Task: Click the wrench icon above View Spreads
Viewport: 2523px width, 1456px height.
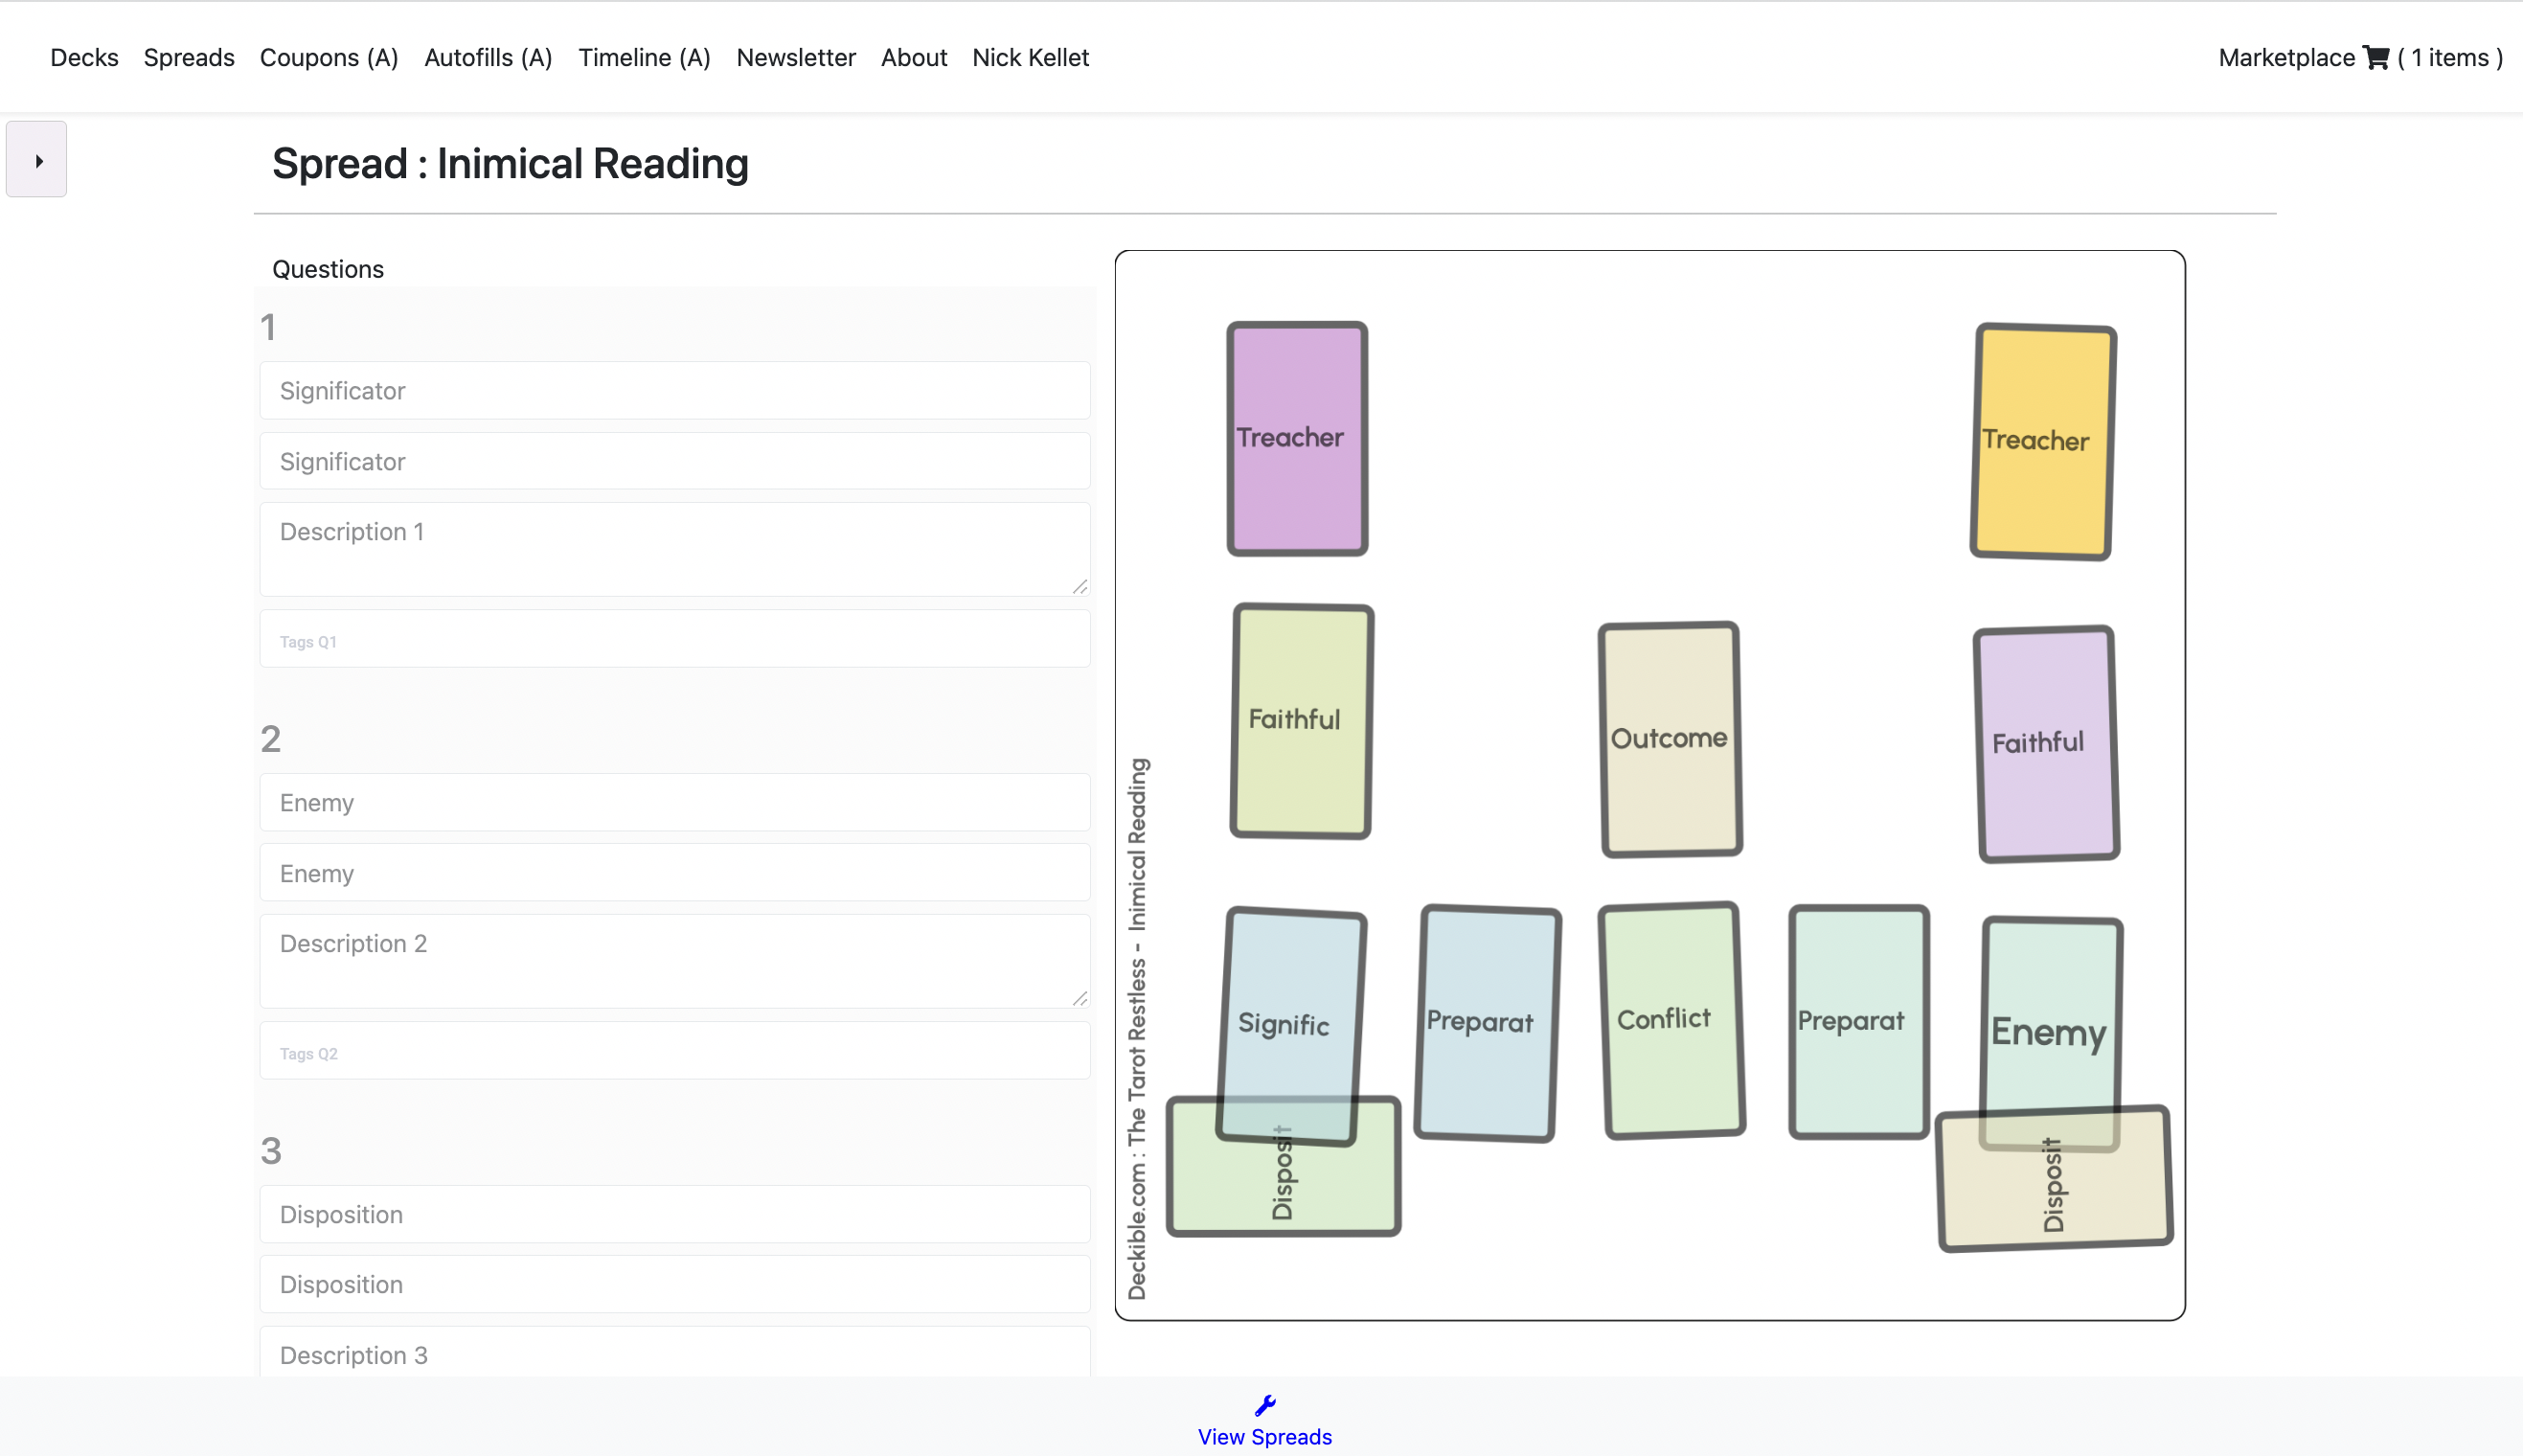Action: (1264, 1406)
